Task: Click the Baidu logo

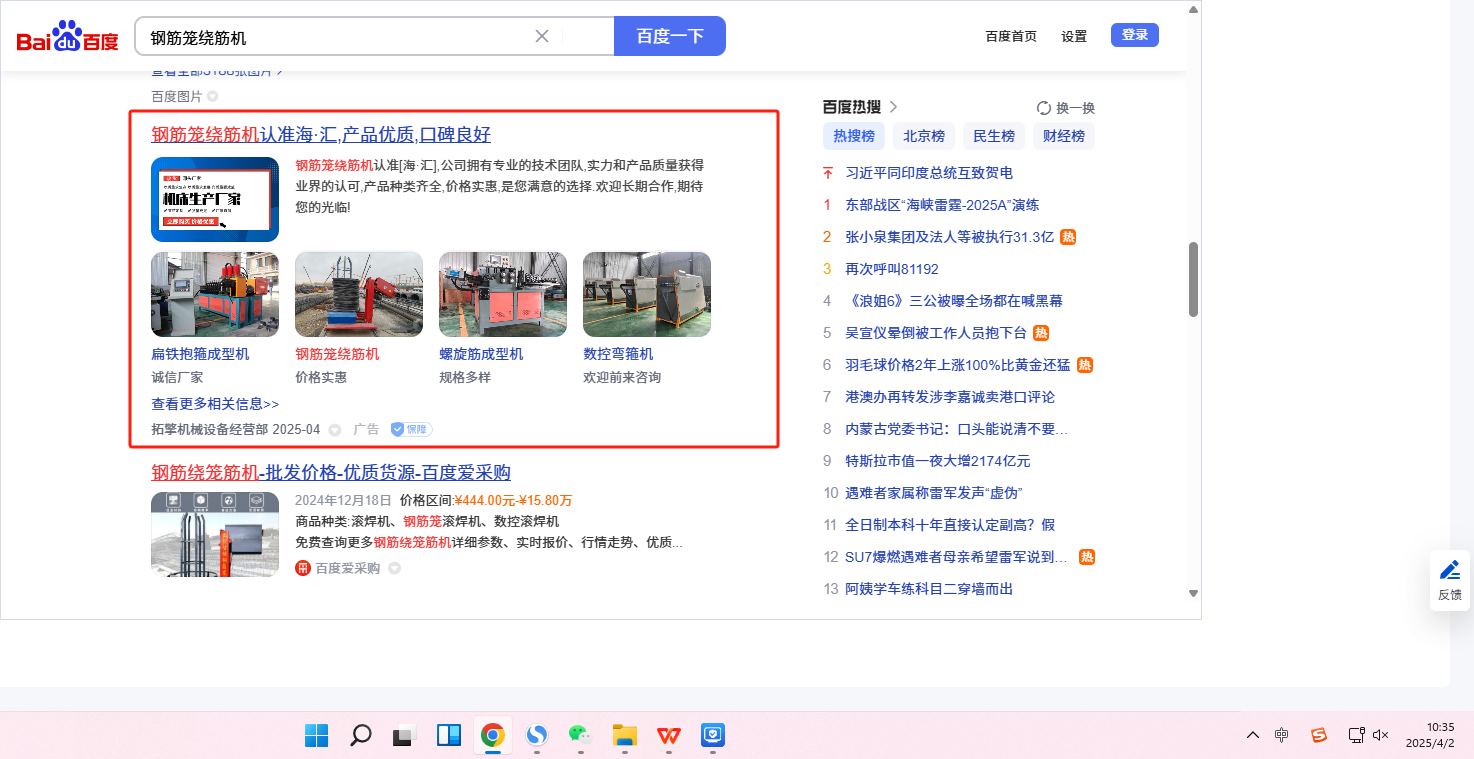Action: (x=67, y=37)
